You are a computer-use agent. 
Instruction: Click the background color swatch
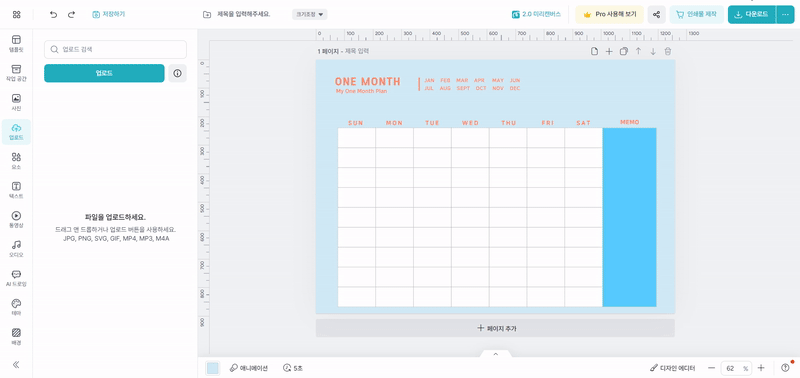tap(213, 368)
